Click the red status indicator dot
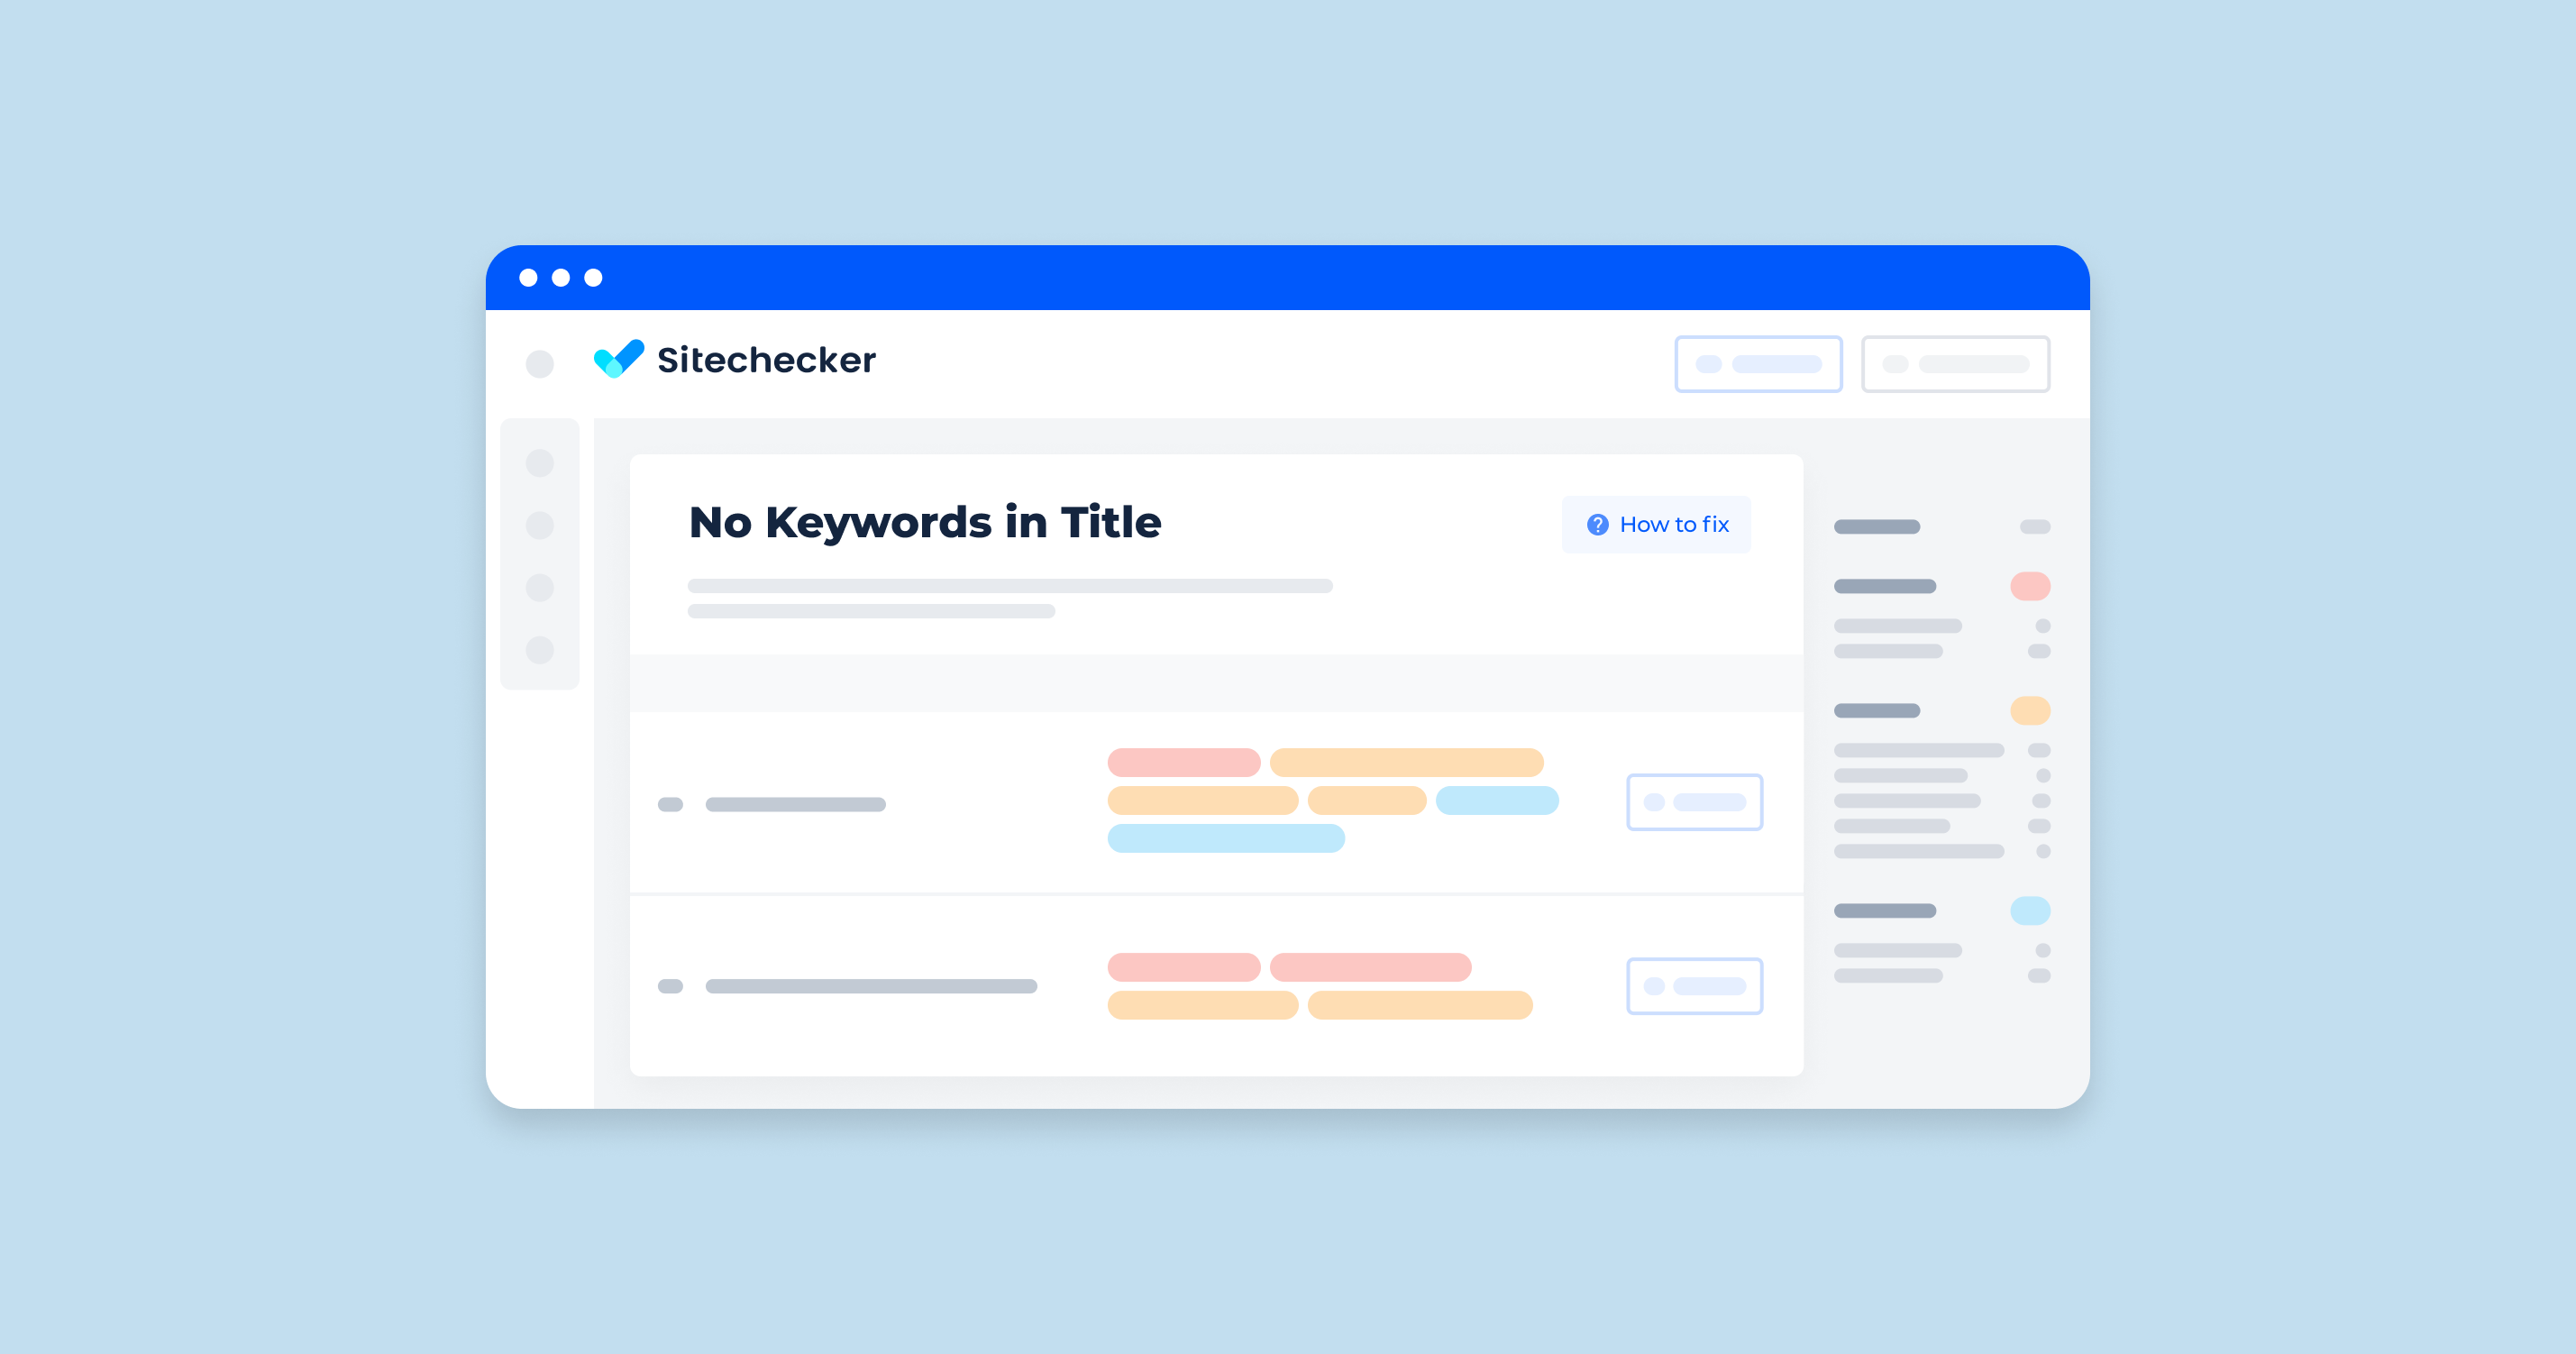Image resolution: width=2576 pixels, height=1354 pixels. click(2031, 586)
